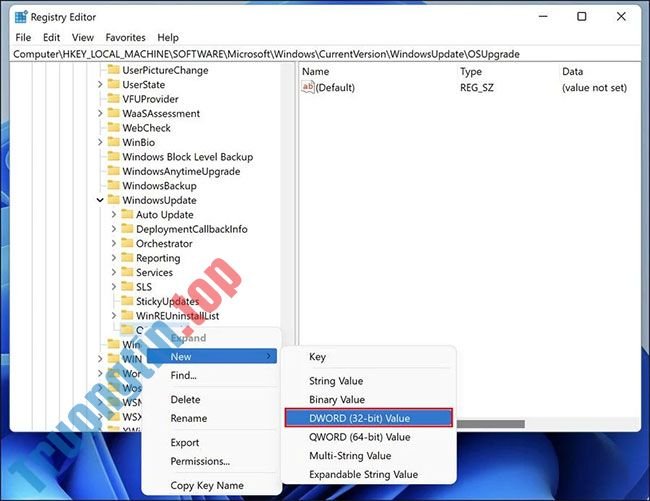650x501 pixels.
Task: Click the SLS folder icon
Action: [127, 287]
